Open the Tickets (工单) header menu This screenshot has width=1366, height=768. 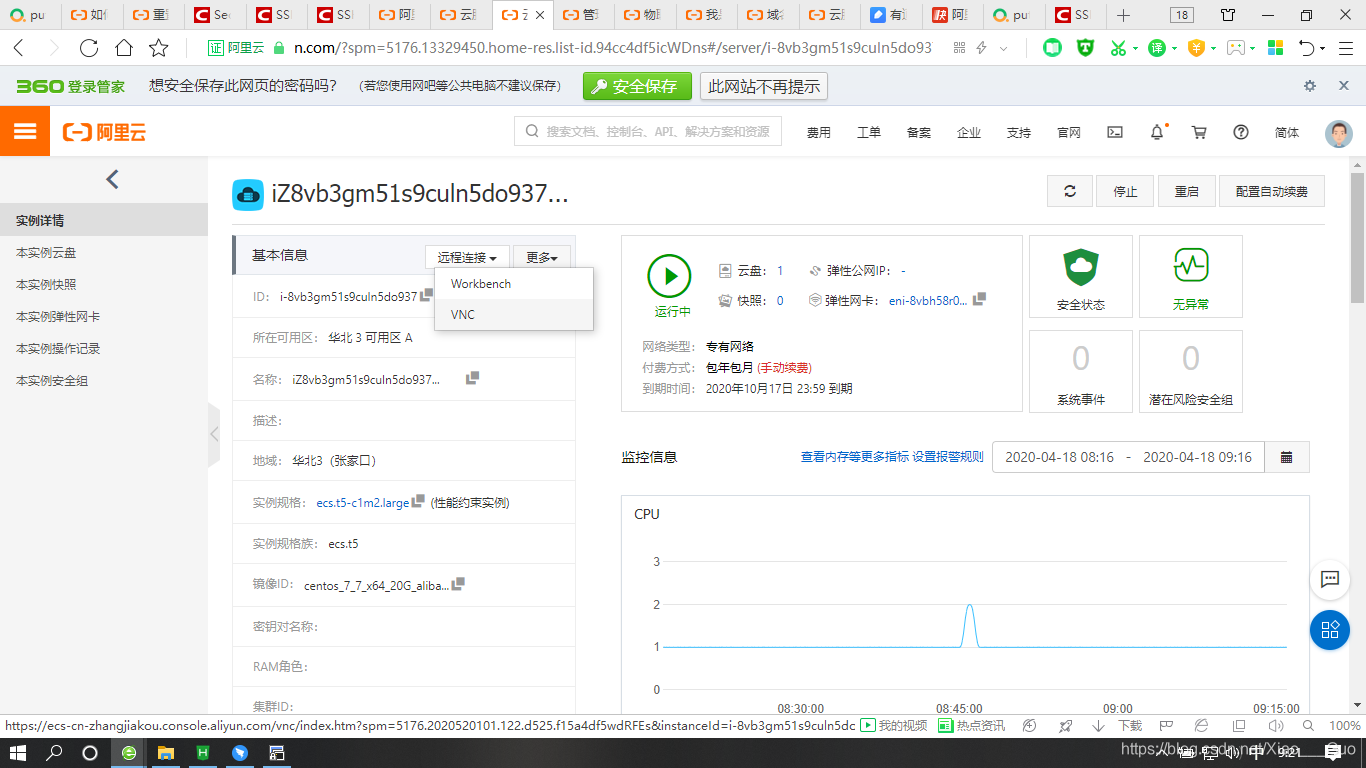869,132
